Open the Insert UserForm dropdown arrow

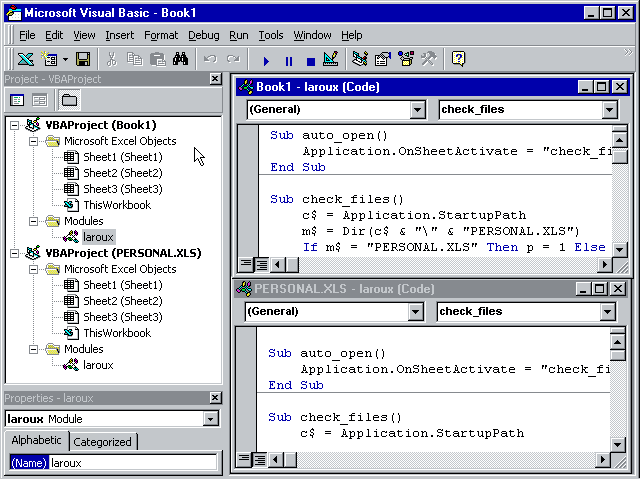coord(65,60)
